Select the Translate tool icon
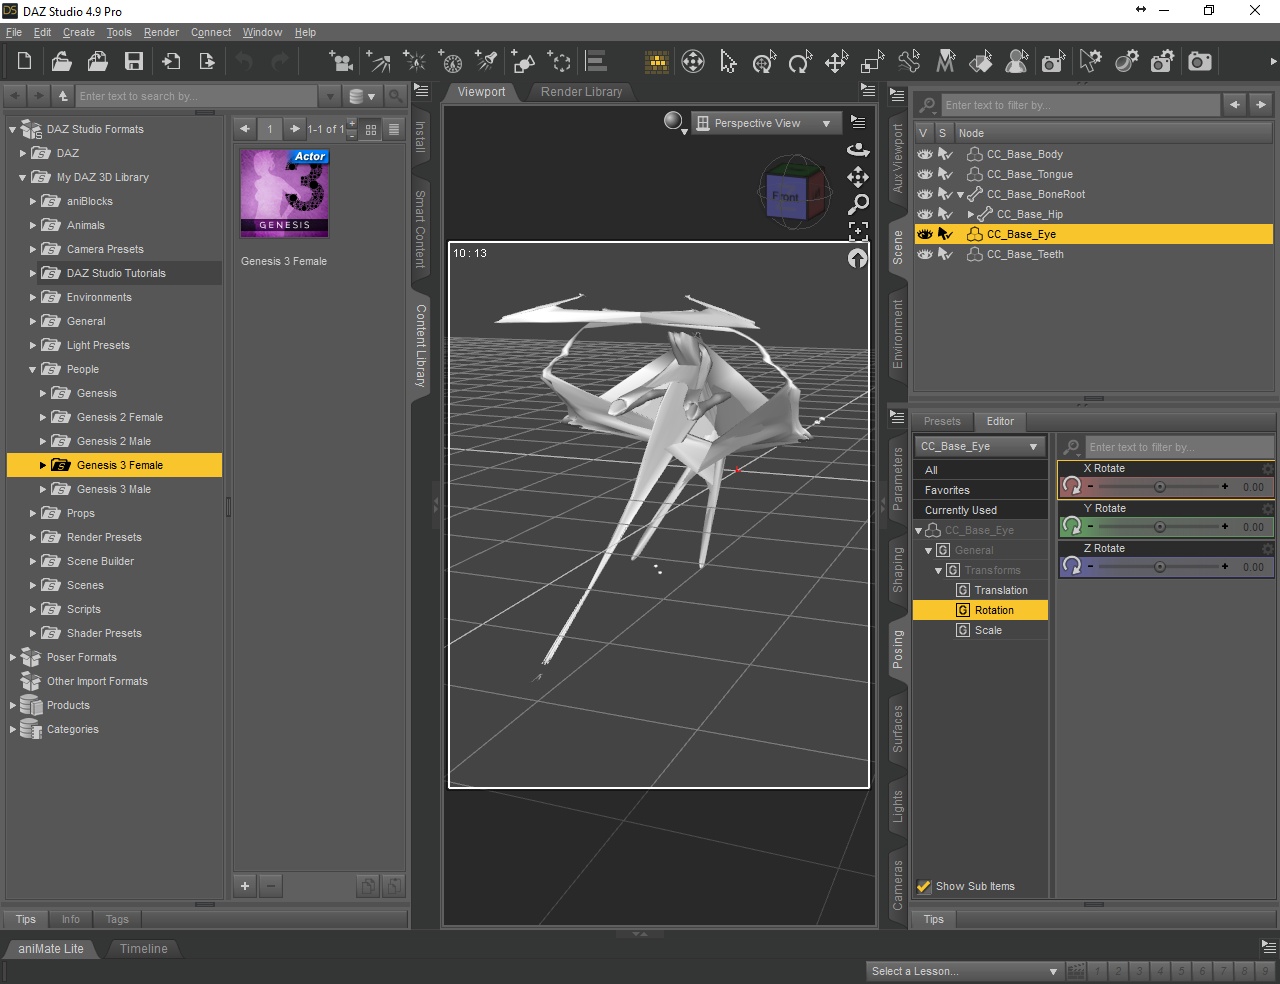This screenshot has height=984, width=1280. [x=836, y=63]
